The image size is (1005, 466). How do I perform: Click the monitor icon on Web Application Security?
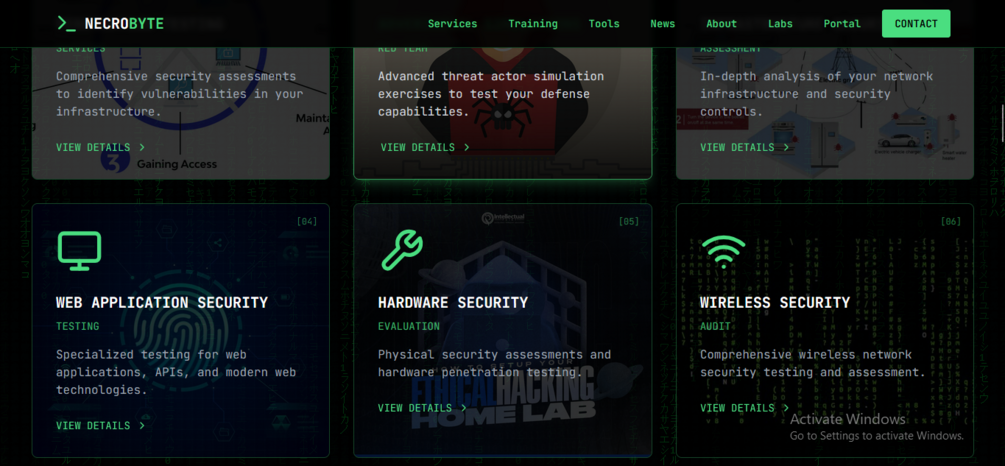(79, 251)
